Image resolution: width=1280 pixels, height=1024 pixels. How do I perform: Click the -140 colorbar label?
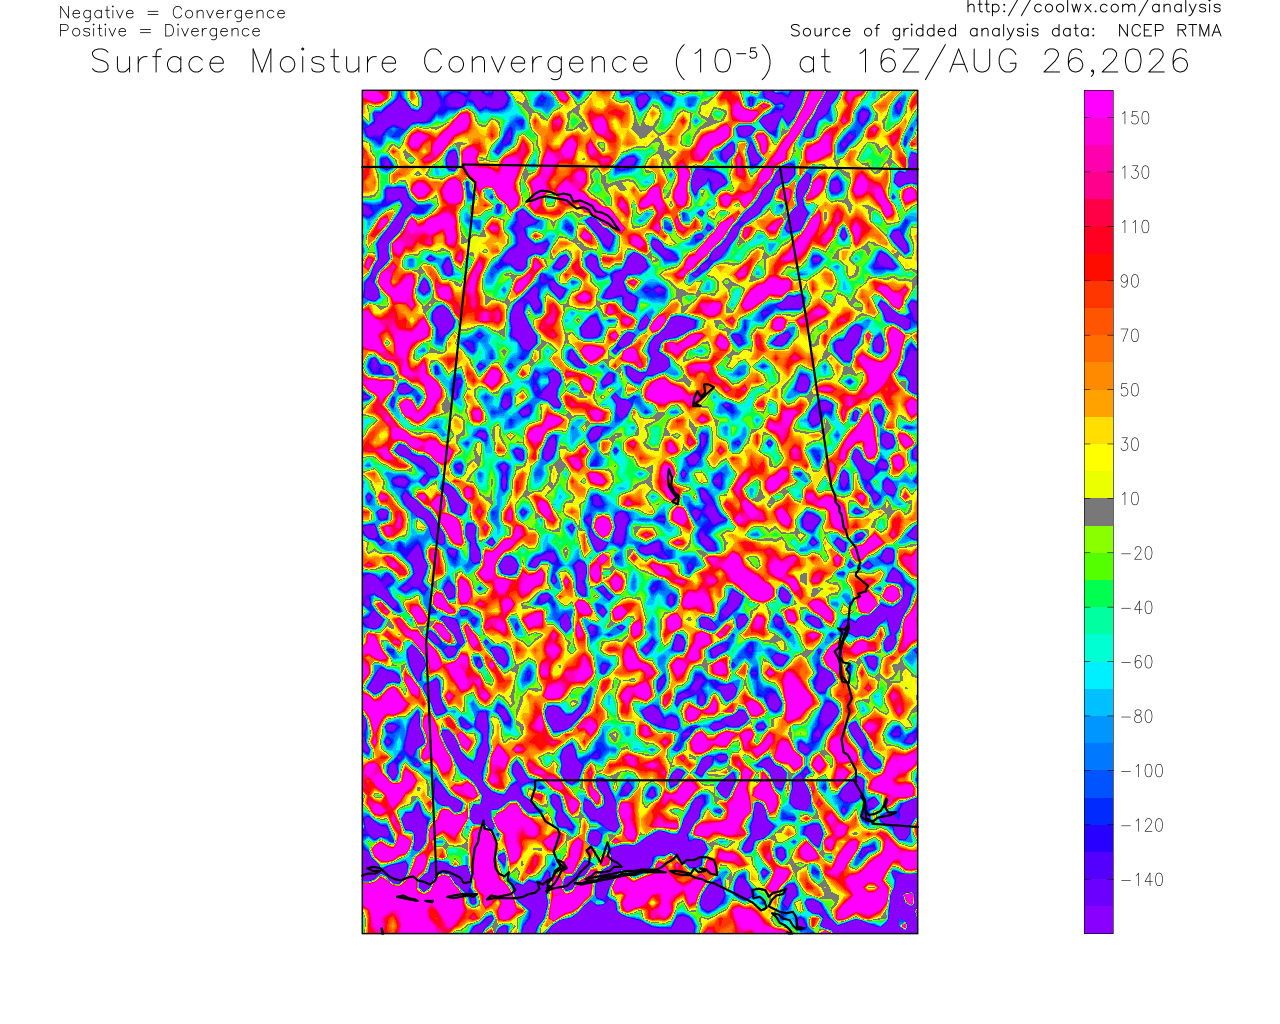pyautogui.click(x=1142, y=880)
